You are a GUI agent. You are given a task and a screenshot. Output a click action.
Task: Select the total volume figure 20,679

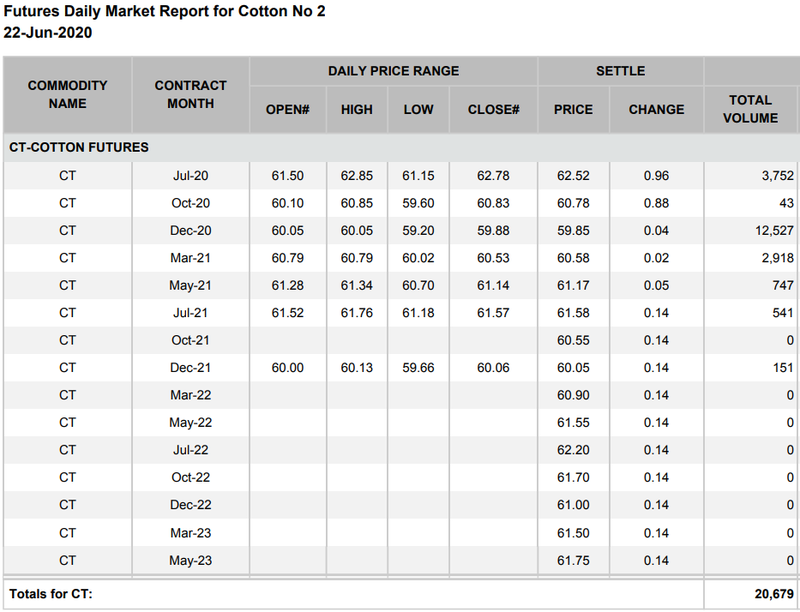(773, 594)
